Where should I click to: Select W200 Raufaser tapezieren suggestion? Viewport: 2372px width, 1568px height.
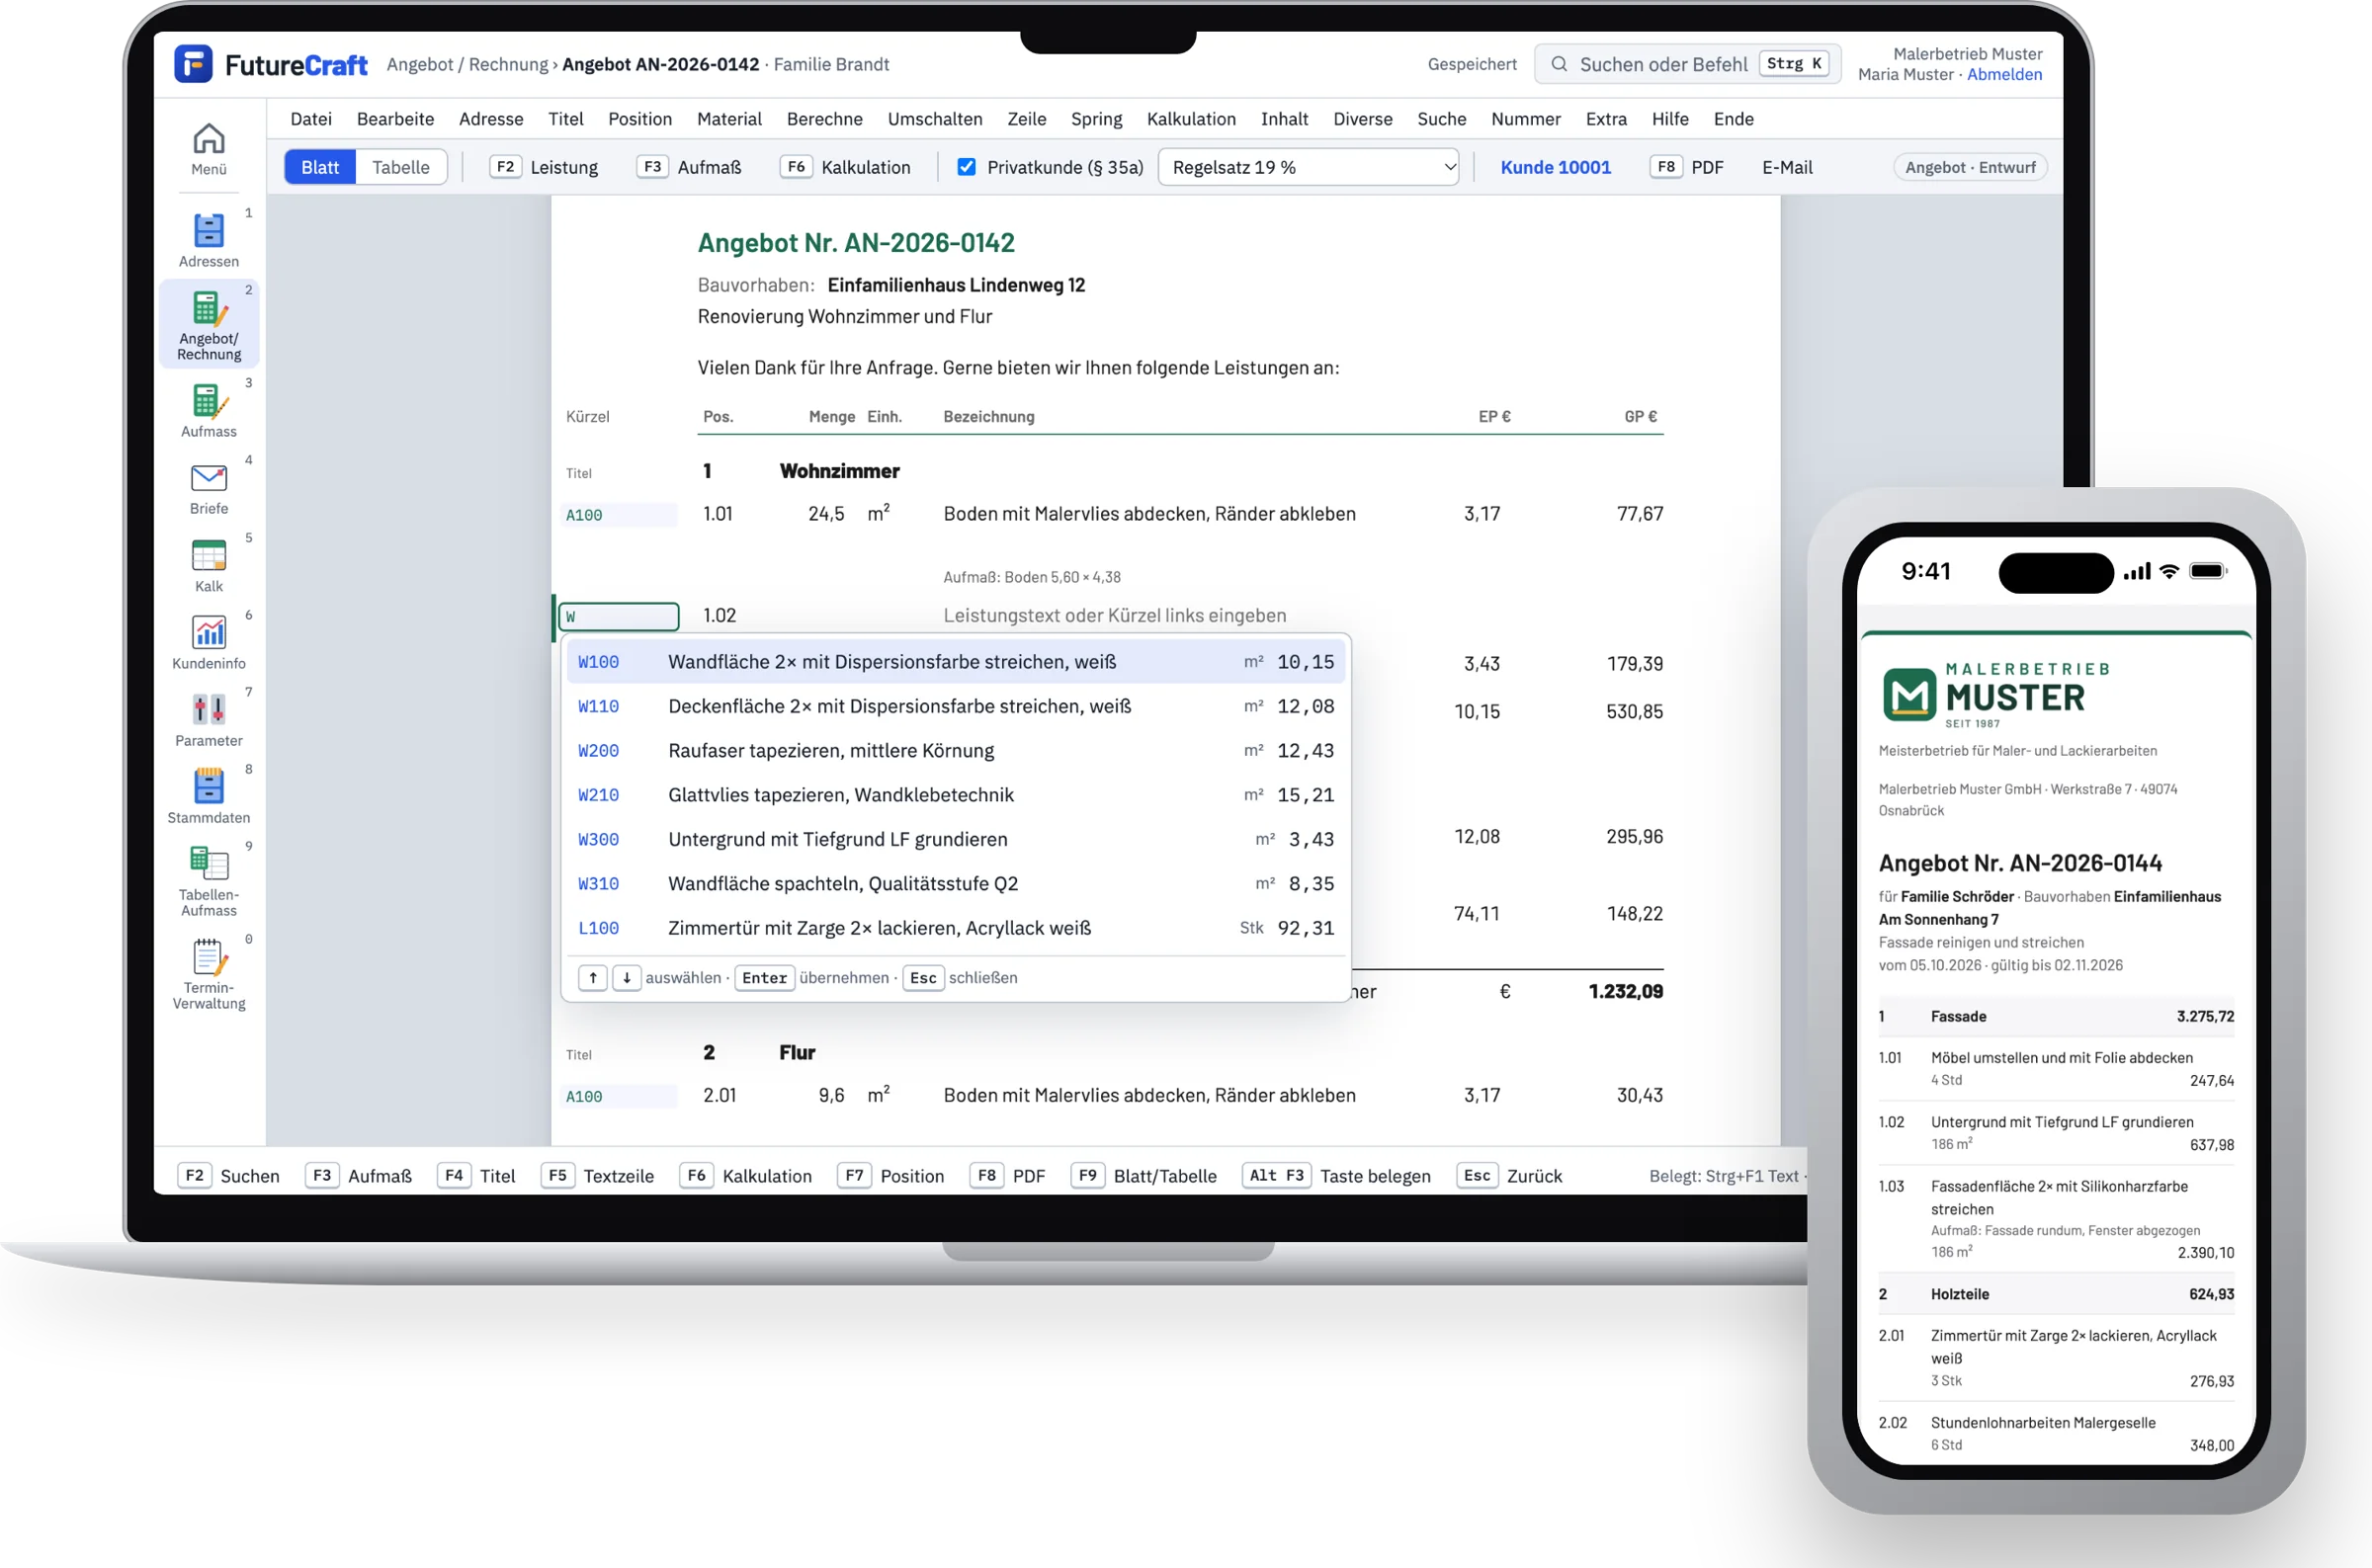pos(955,751)
